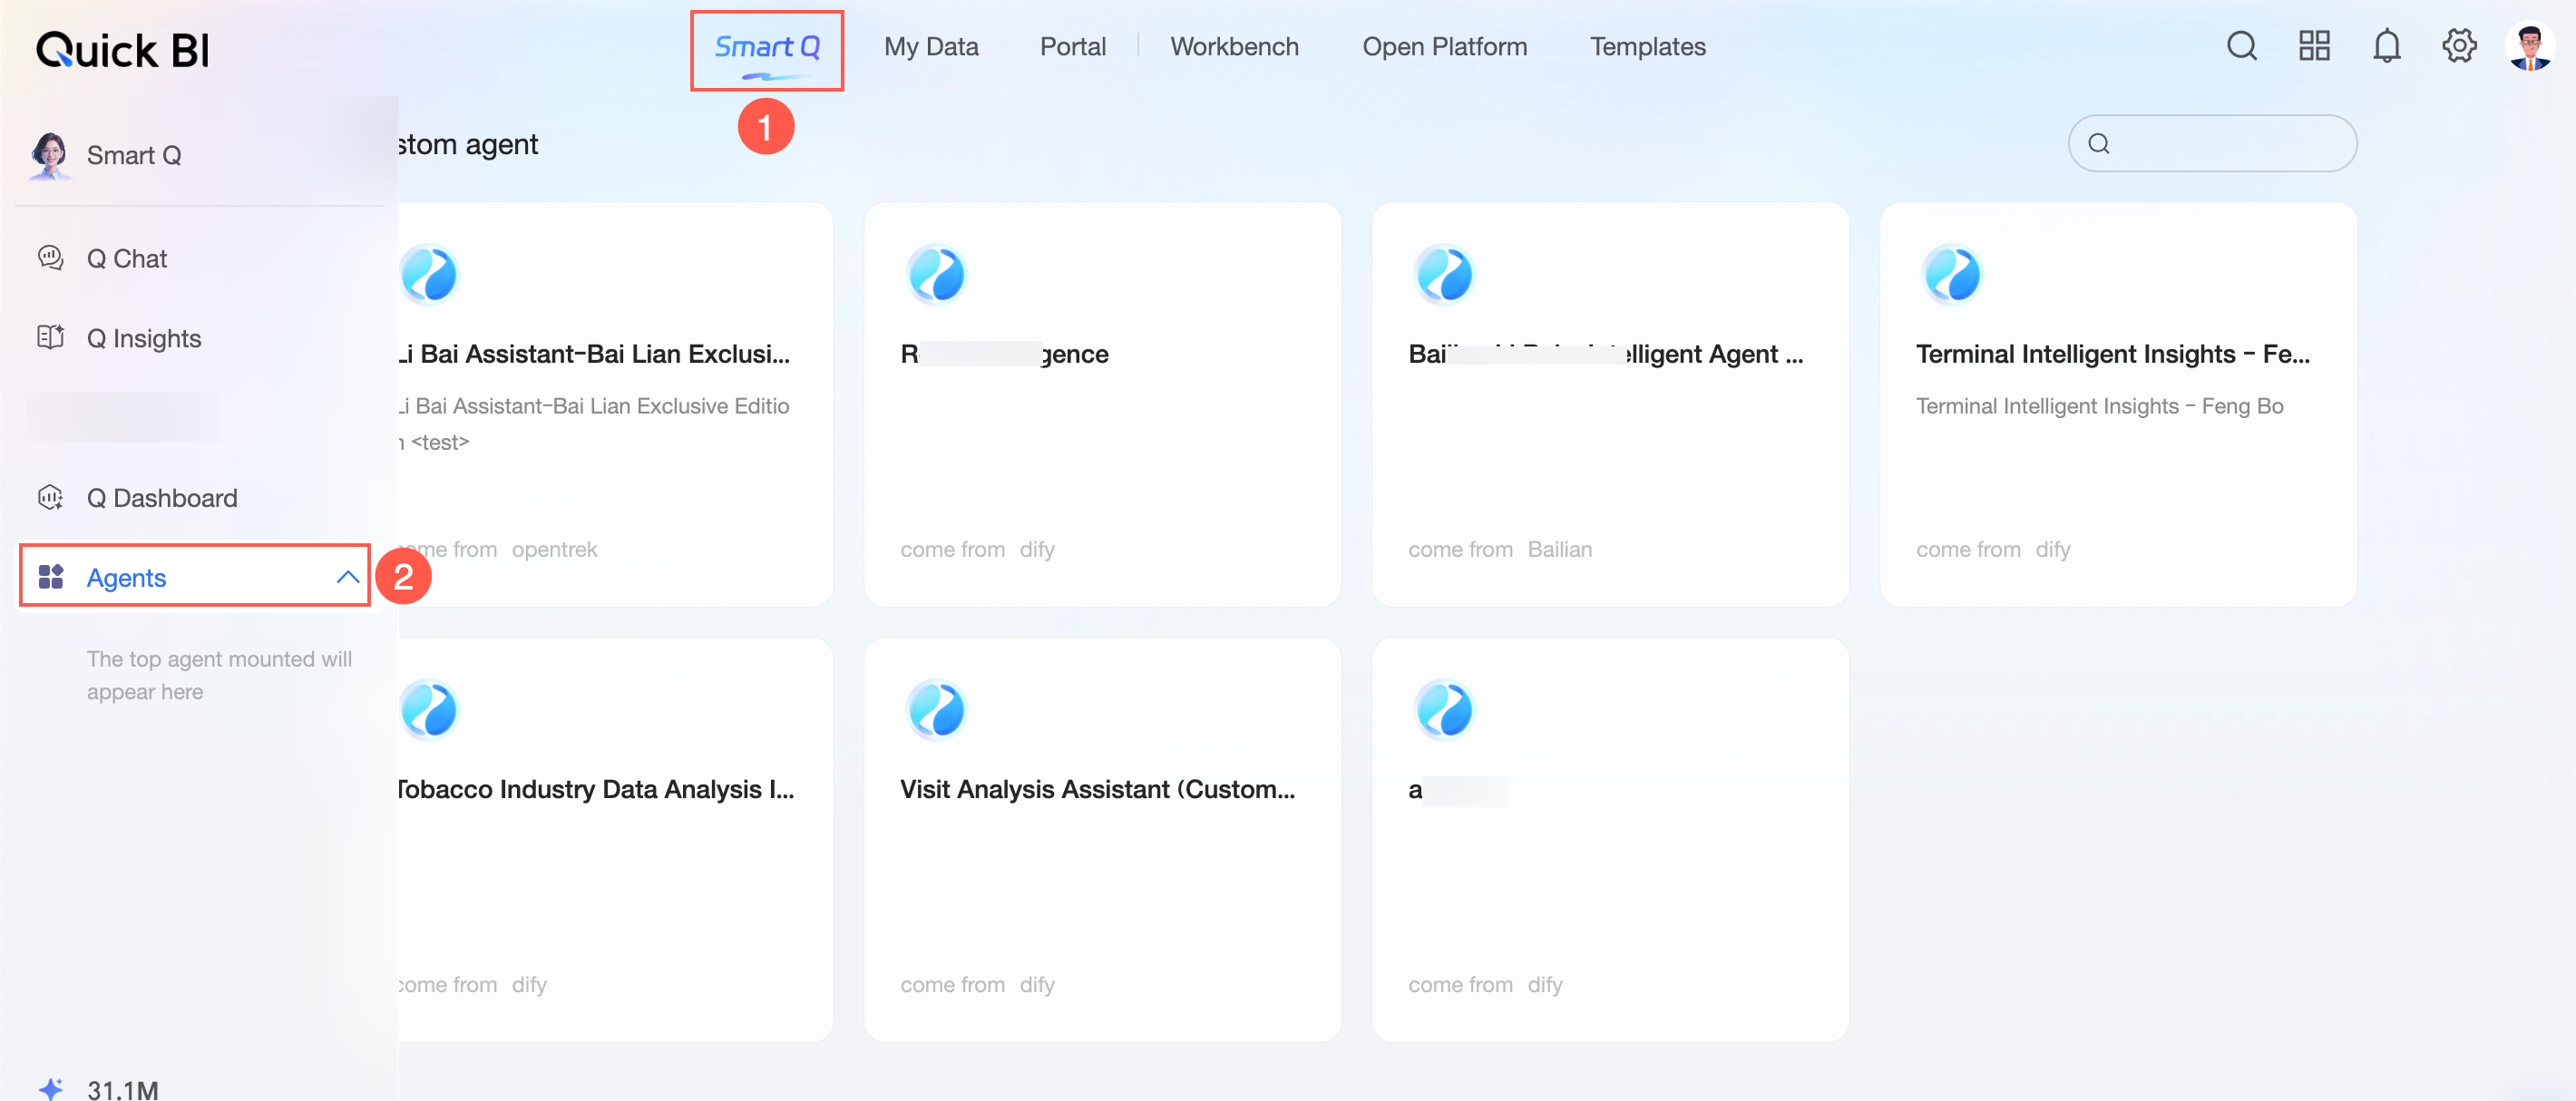Image resolution: width=2576 pixels, height=1101 pixels.
Task: Click the user profile avatar
Action: click(2530, 46)
